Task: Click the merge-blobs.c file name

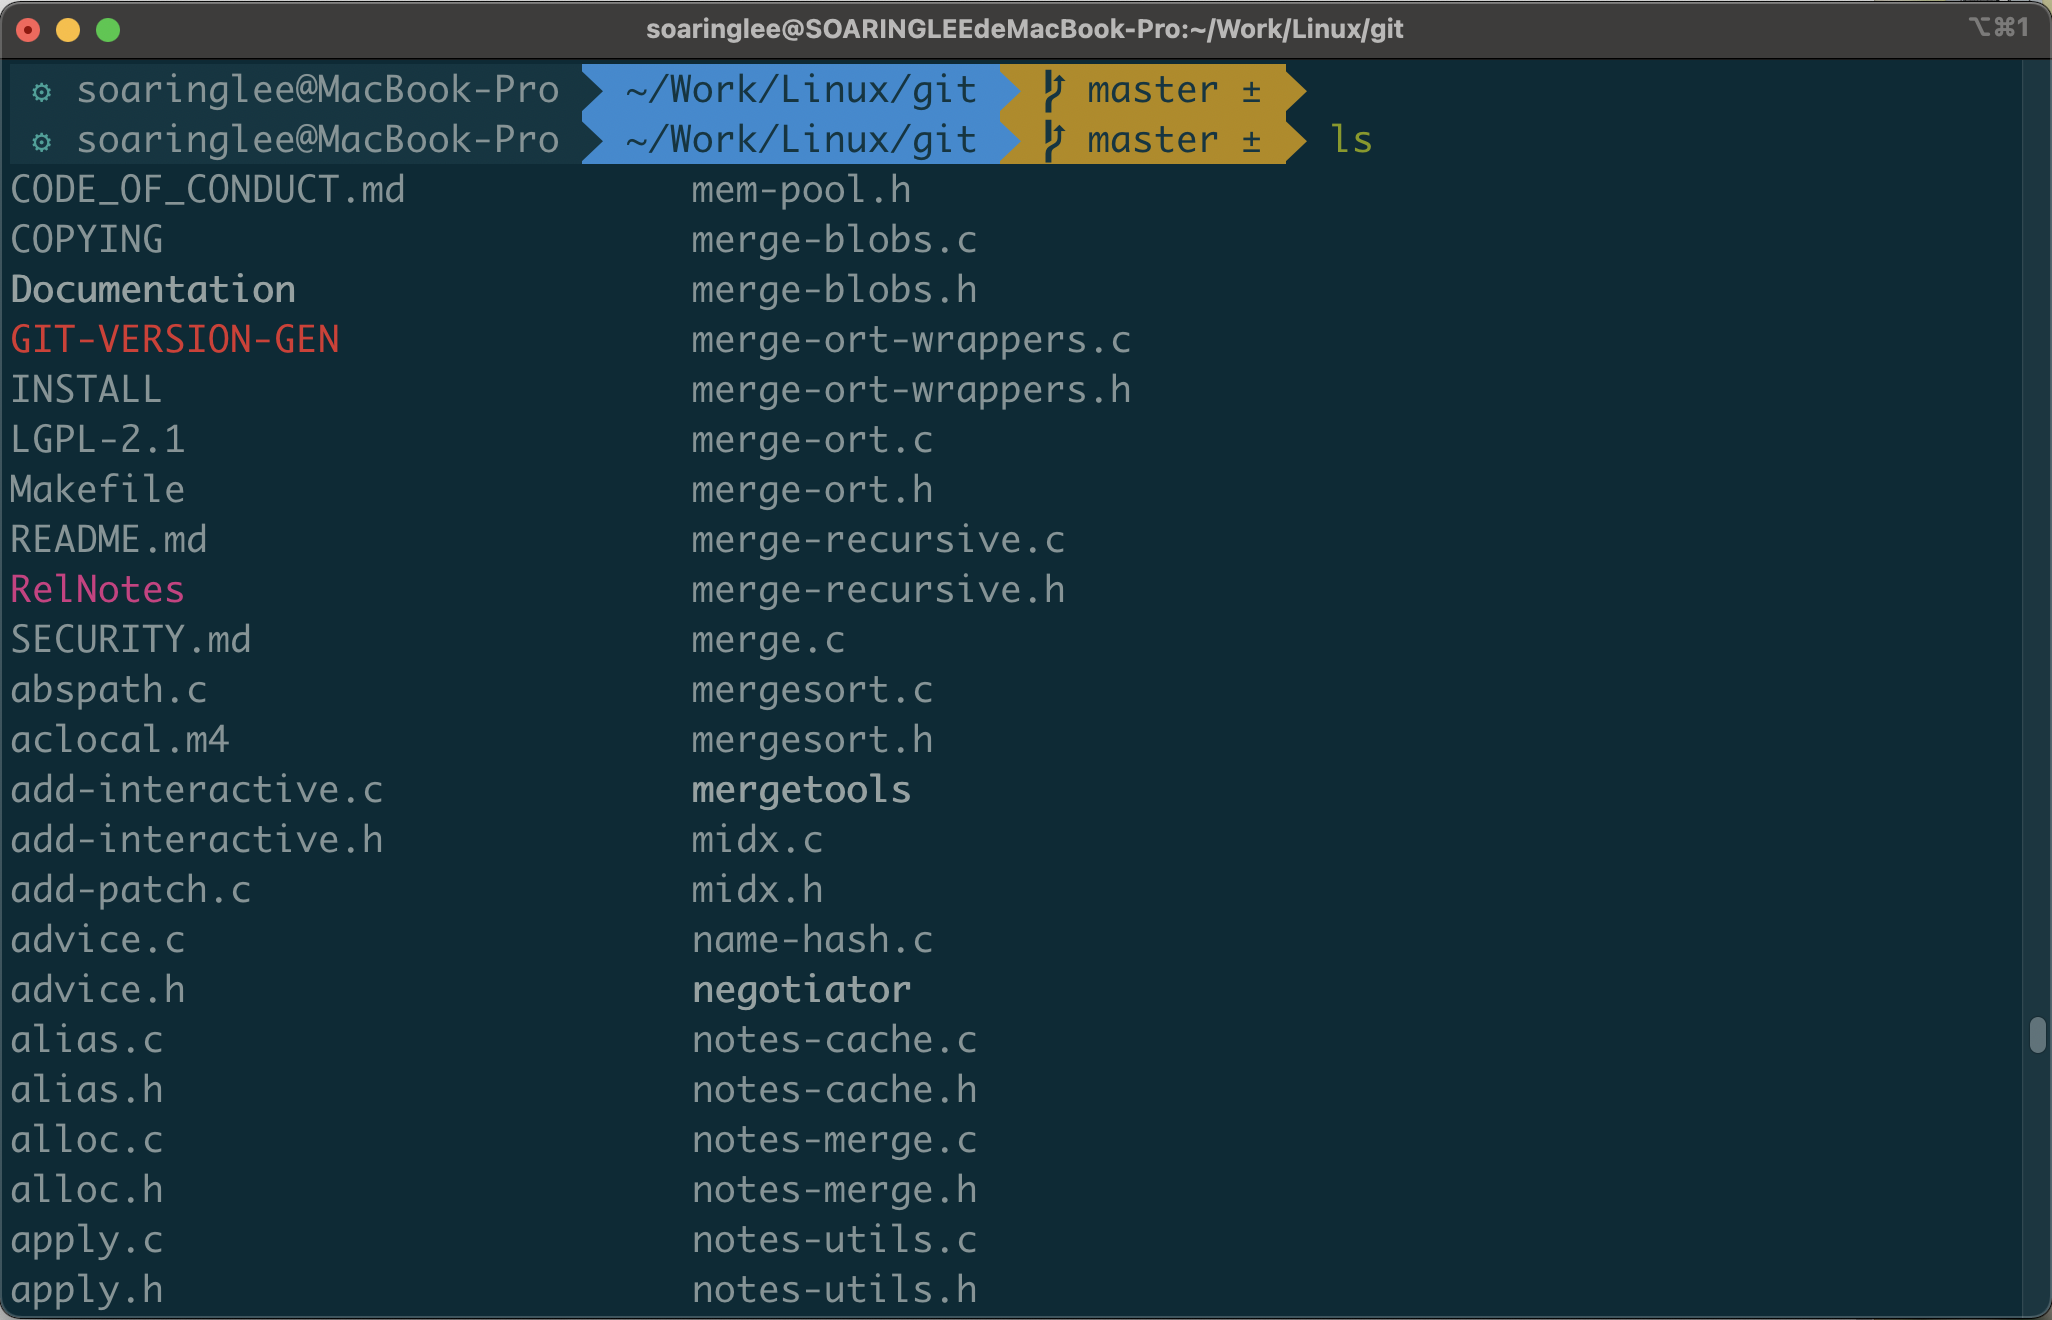Action: 835,240
